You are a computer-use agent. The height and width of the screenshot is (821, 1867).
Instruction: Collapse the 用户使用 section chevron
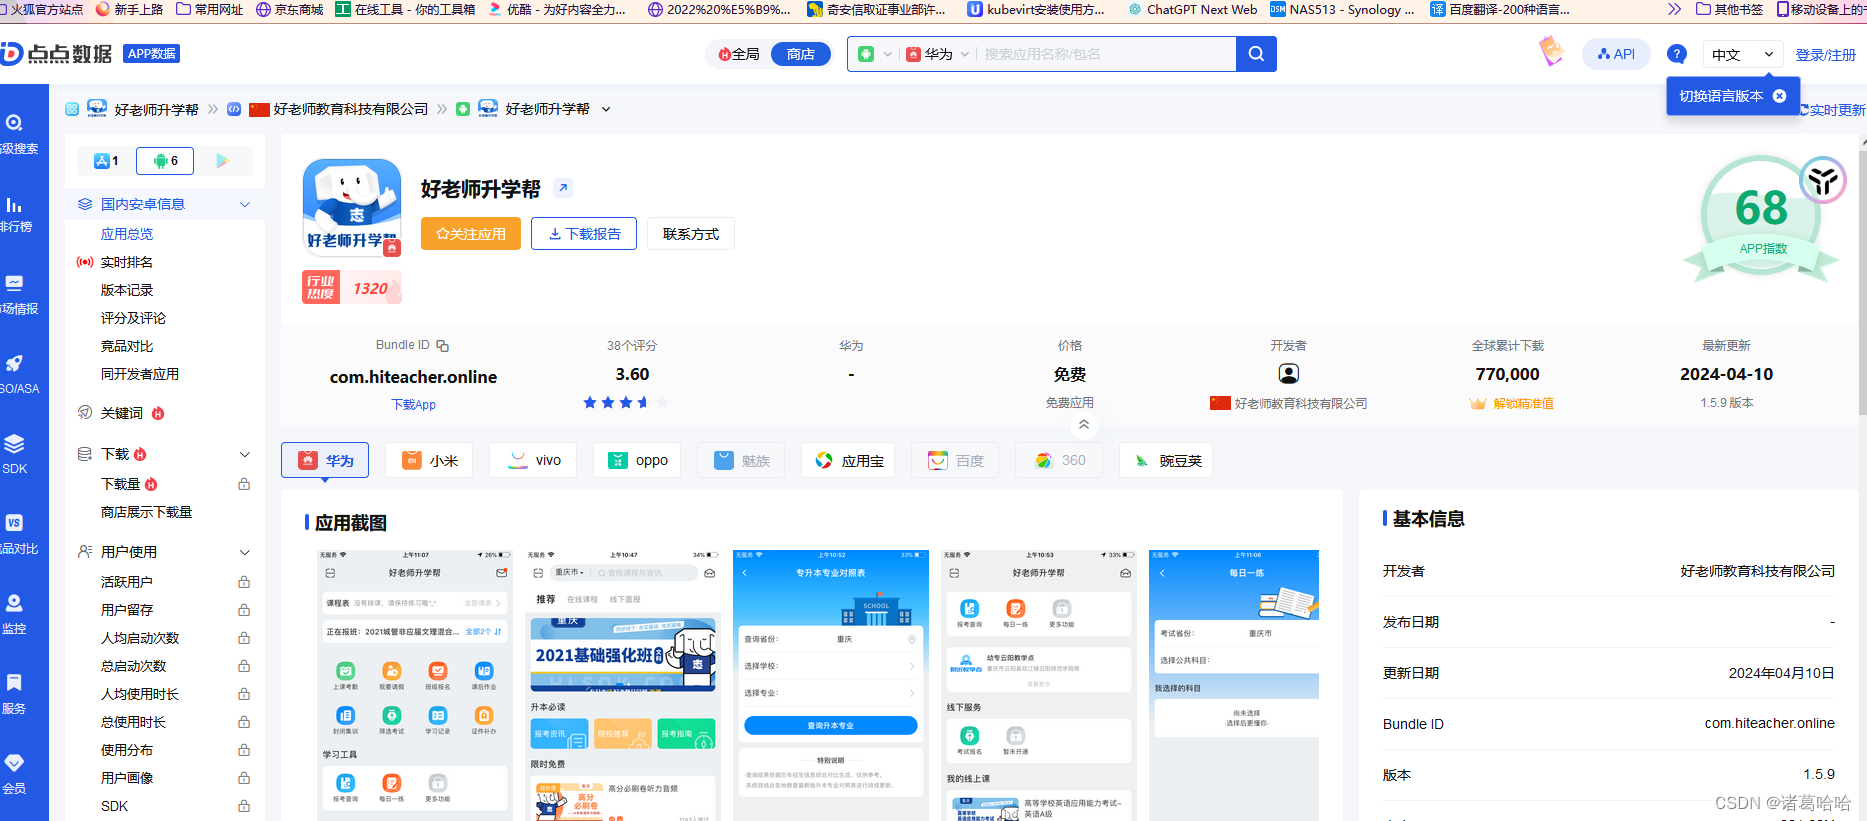(x=245, y=552)
